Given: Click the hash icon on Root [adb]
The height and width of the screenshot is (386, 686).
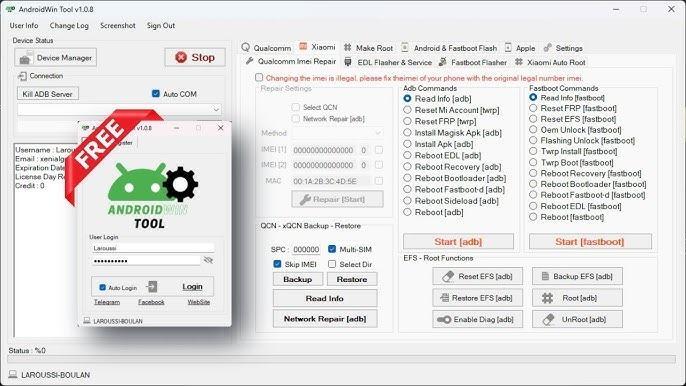Looking at the screenshot, I should [547, 298].
